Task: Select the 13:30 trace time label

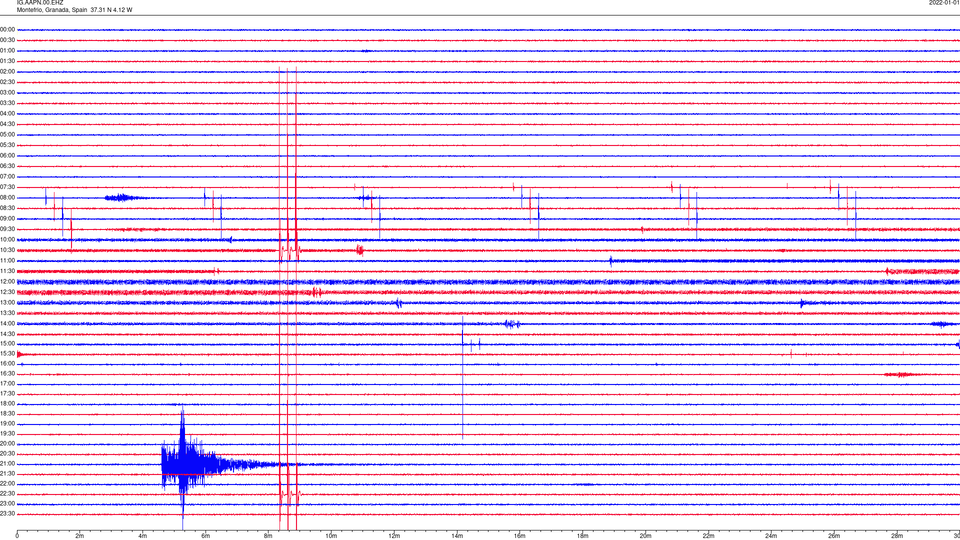Action: click(x=8, y=313)
